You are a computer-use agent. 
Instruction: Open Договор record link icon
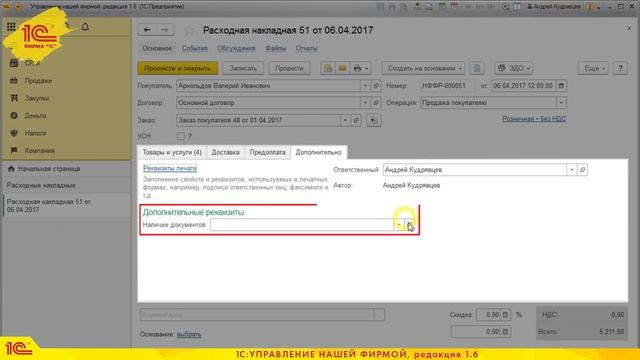376,103
